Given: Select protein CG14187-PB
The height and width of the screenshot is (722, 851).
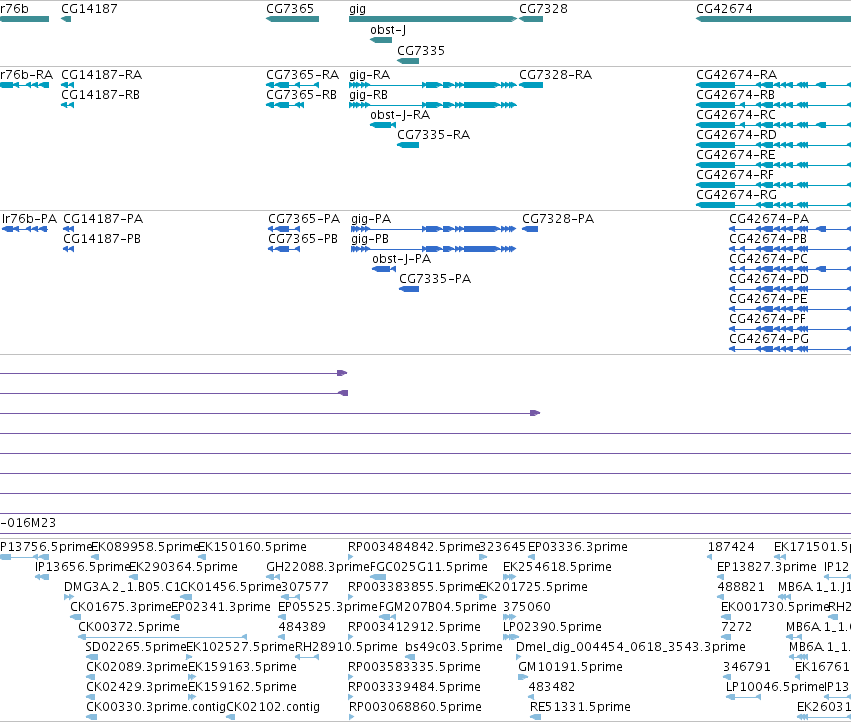Looking at the screenshot, I should coord(102,239).
